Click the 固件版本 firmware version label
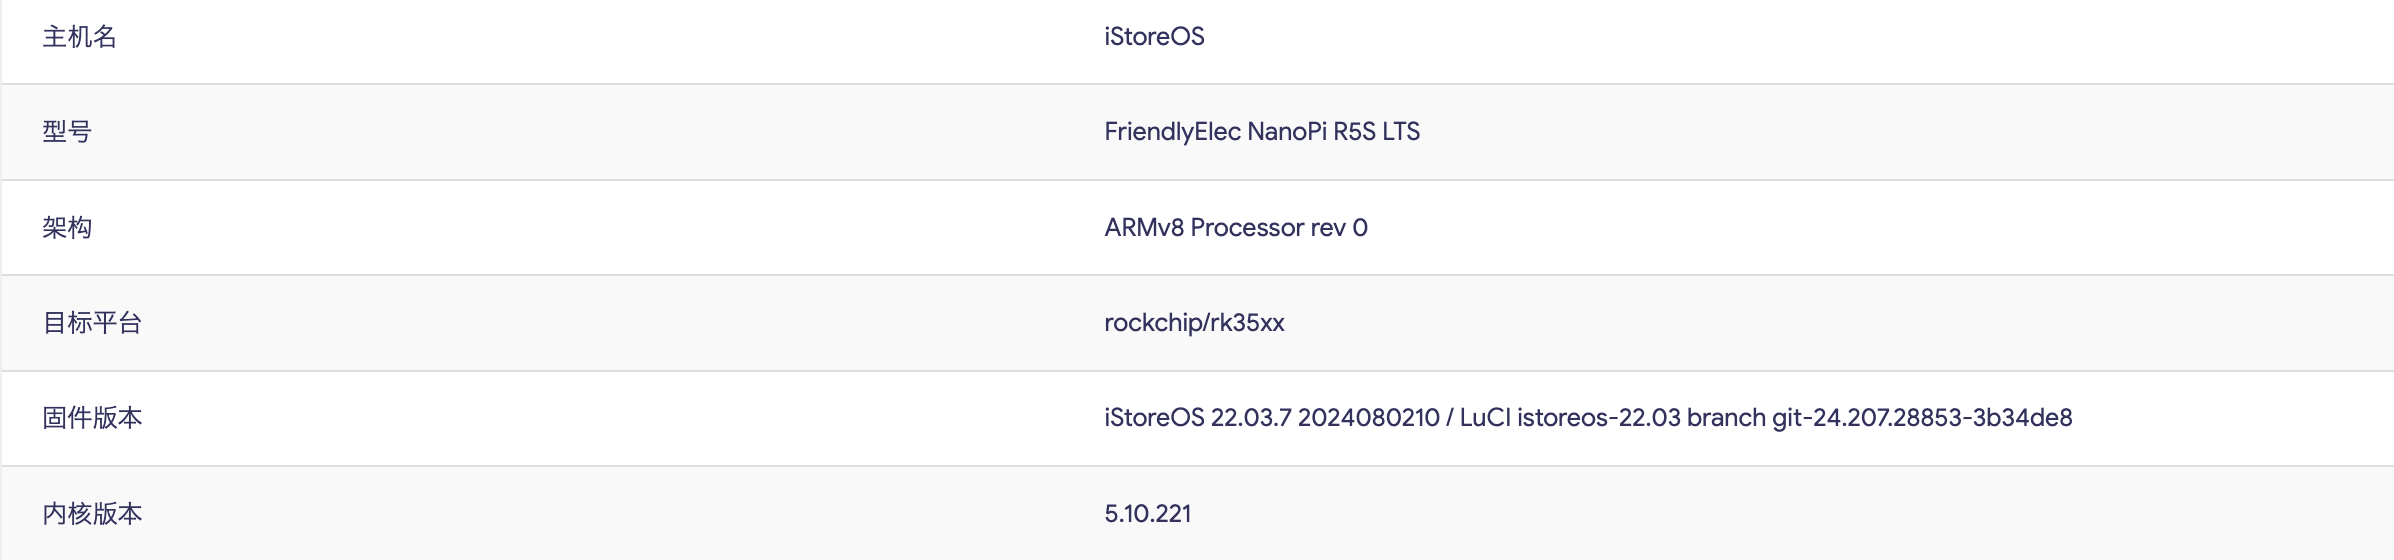 pyautogui.click(x=92, y=418)
